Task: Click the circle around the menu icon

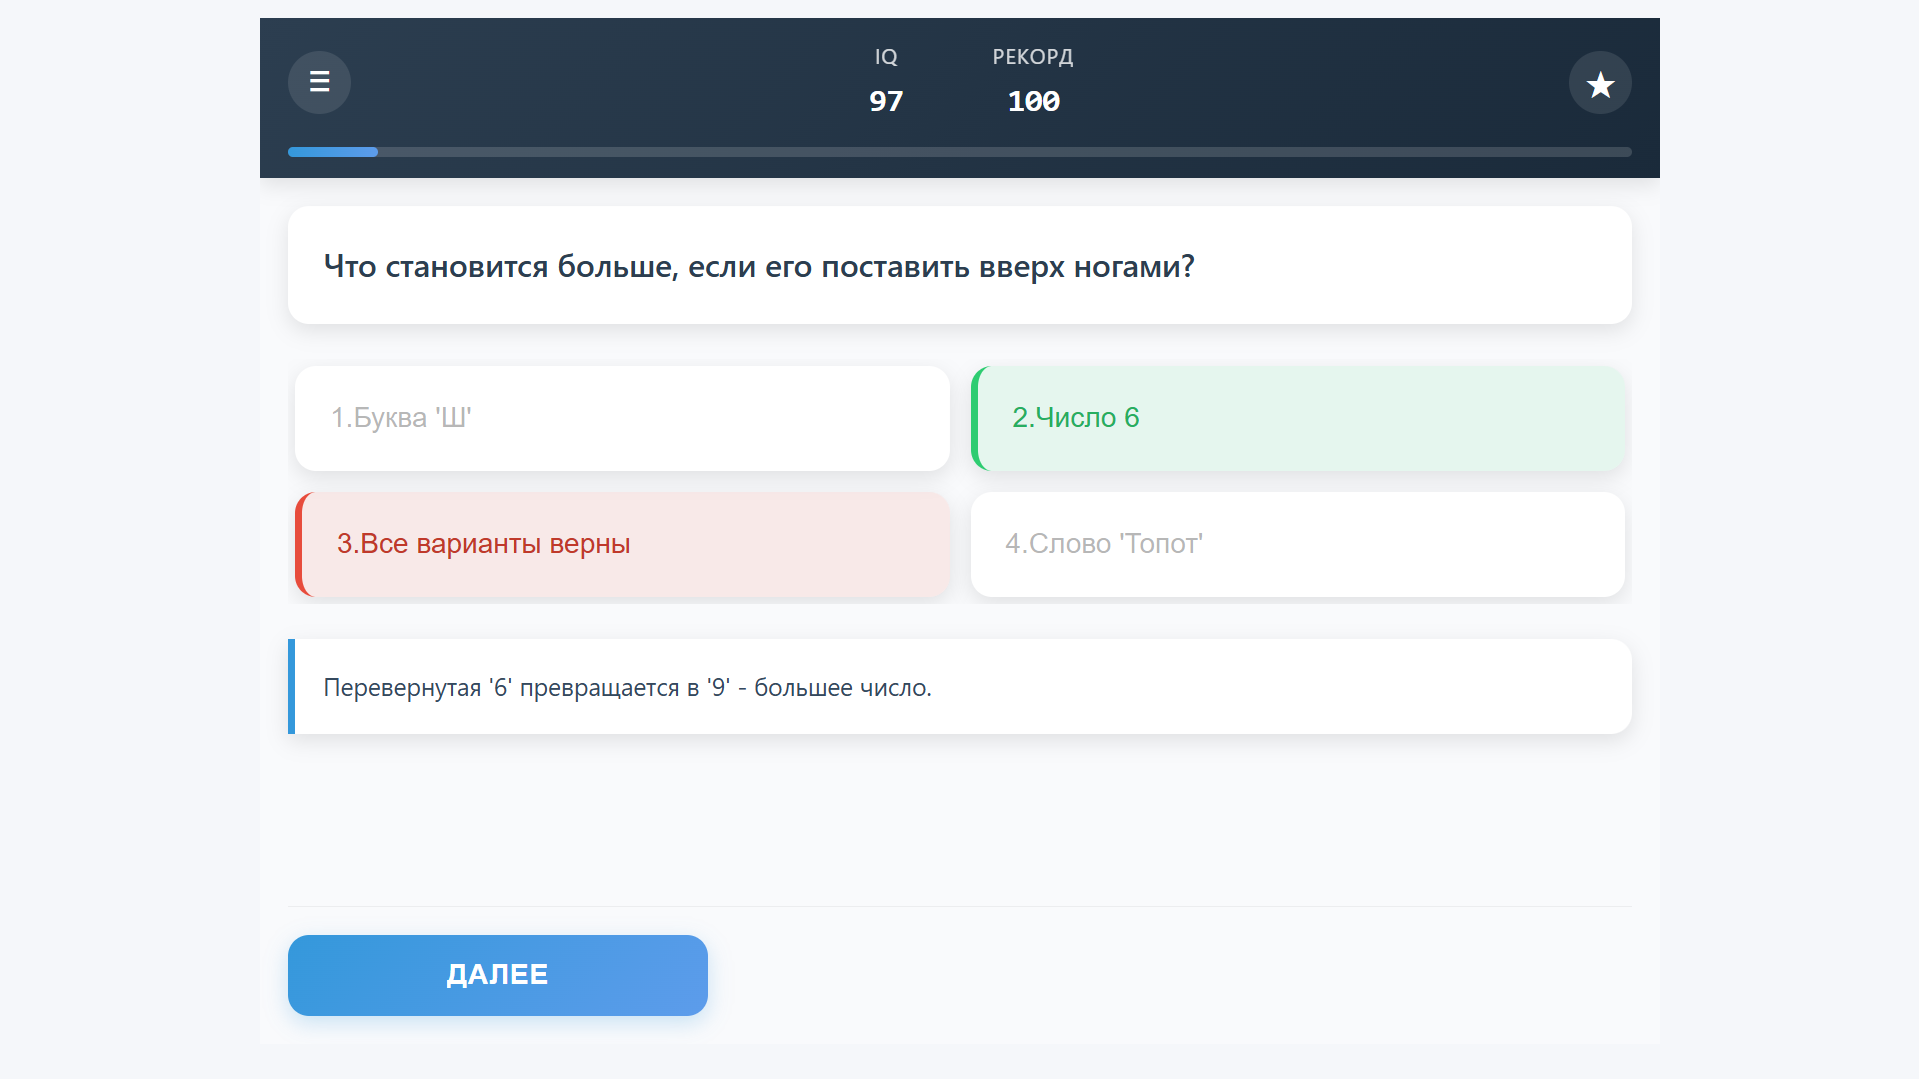Action: (x=318, y=82)
